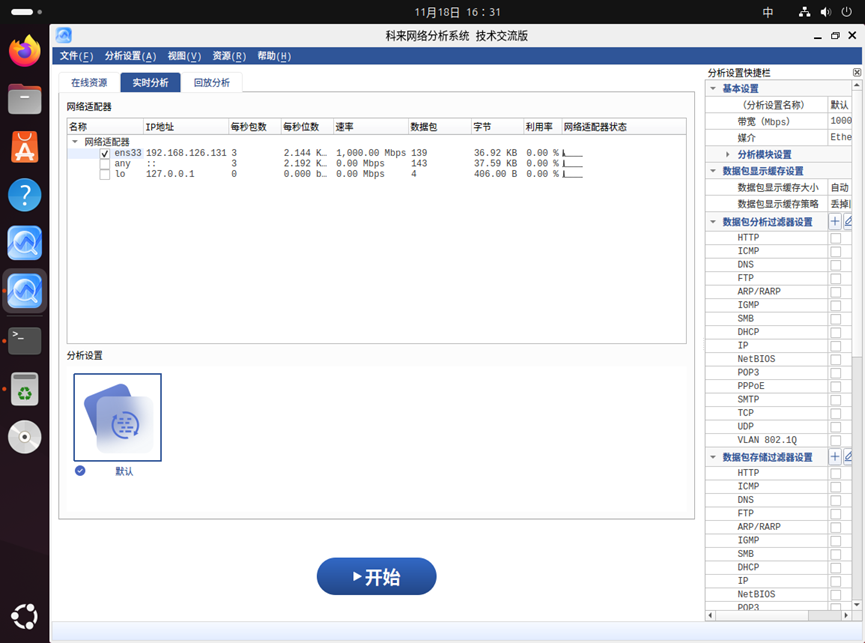865x643 pixels.
Task: Add a new packet analysis filter
Action: point(835,221)
